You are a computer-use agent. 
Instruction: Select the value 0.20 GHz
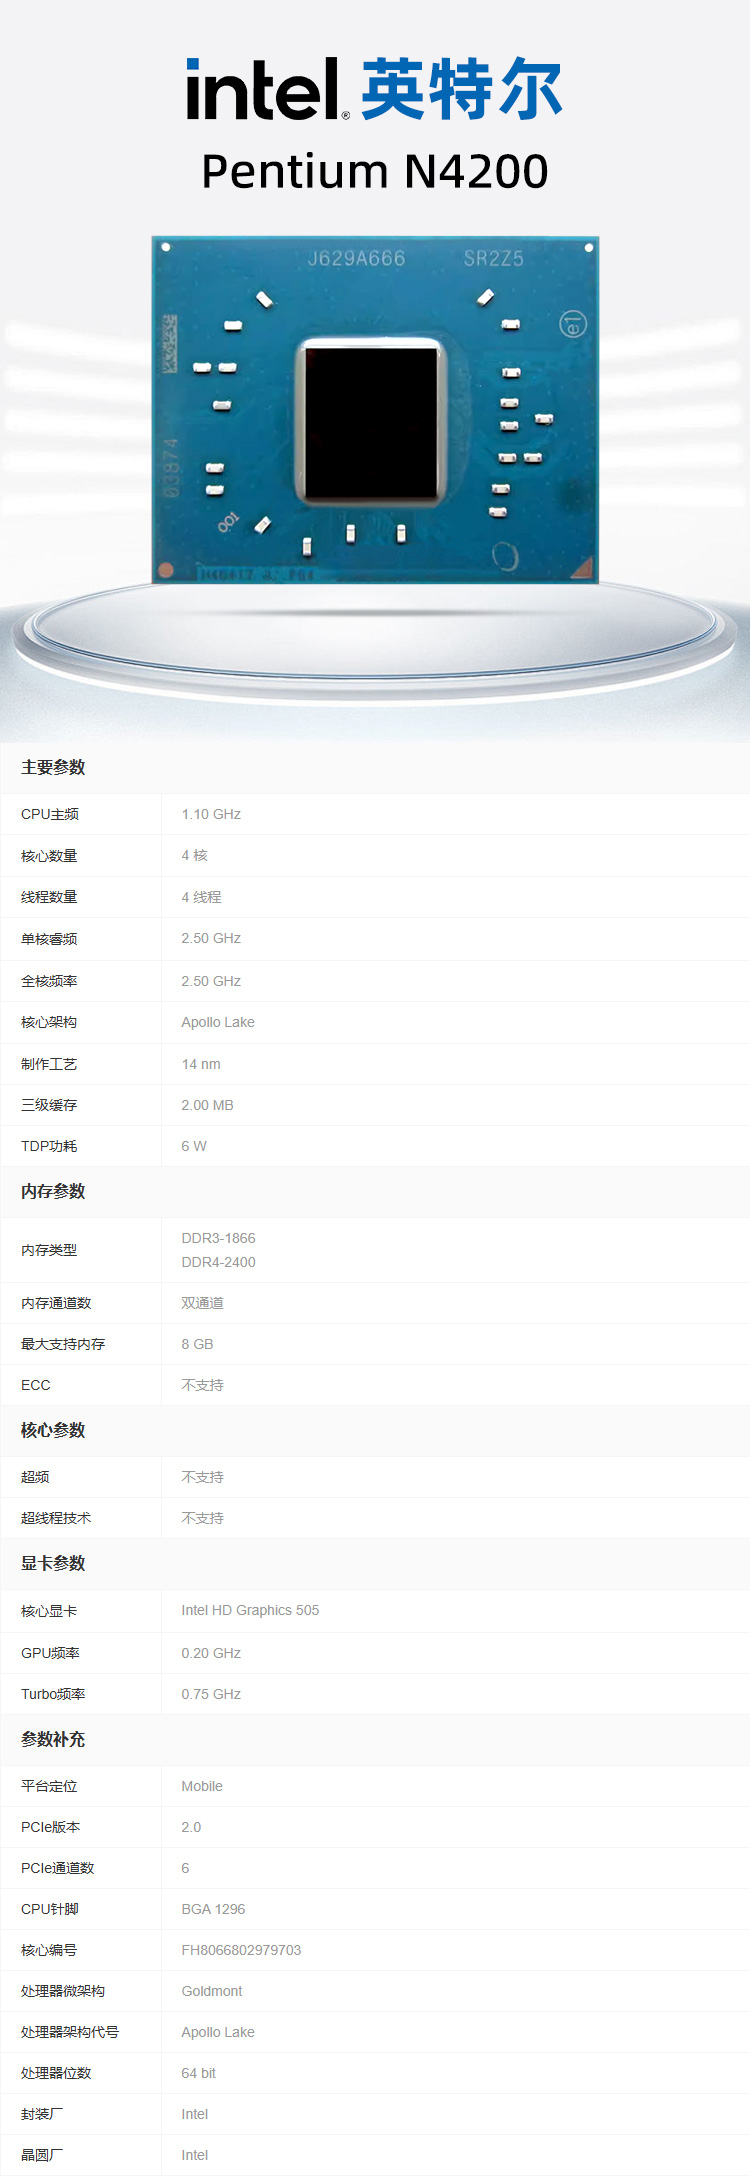211,1654
